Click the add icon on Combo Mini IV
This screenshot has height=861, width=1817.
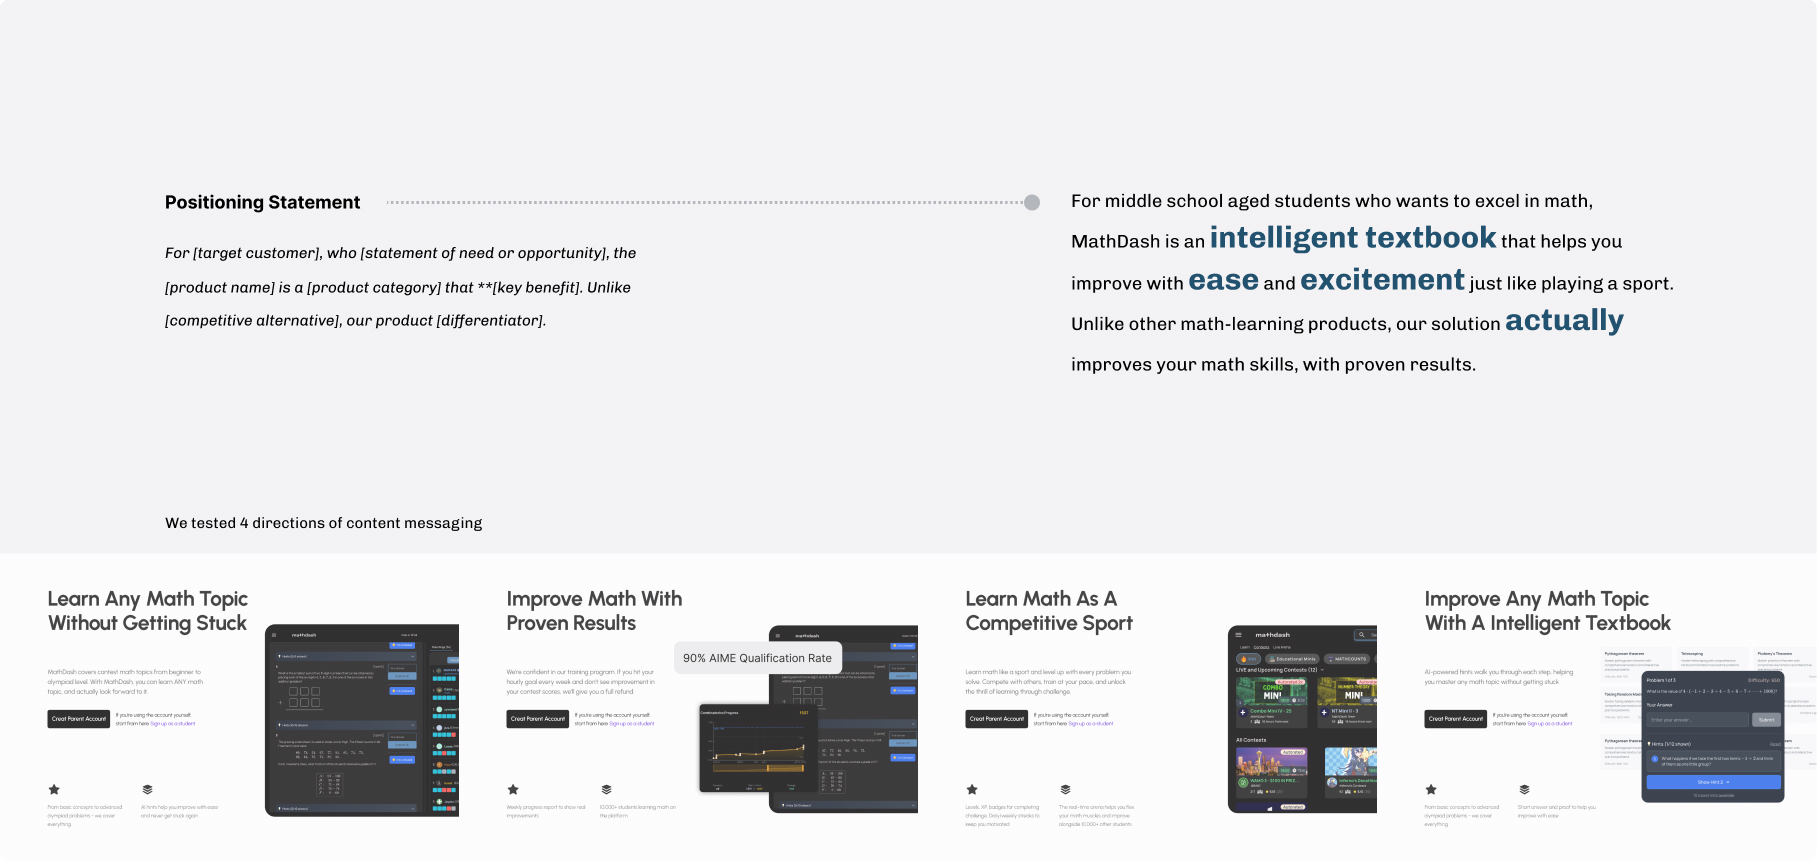tap(1243, 712)
